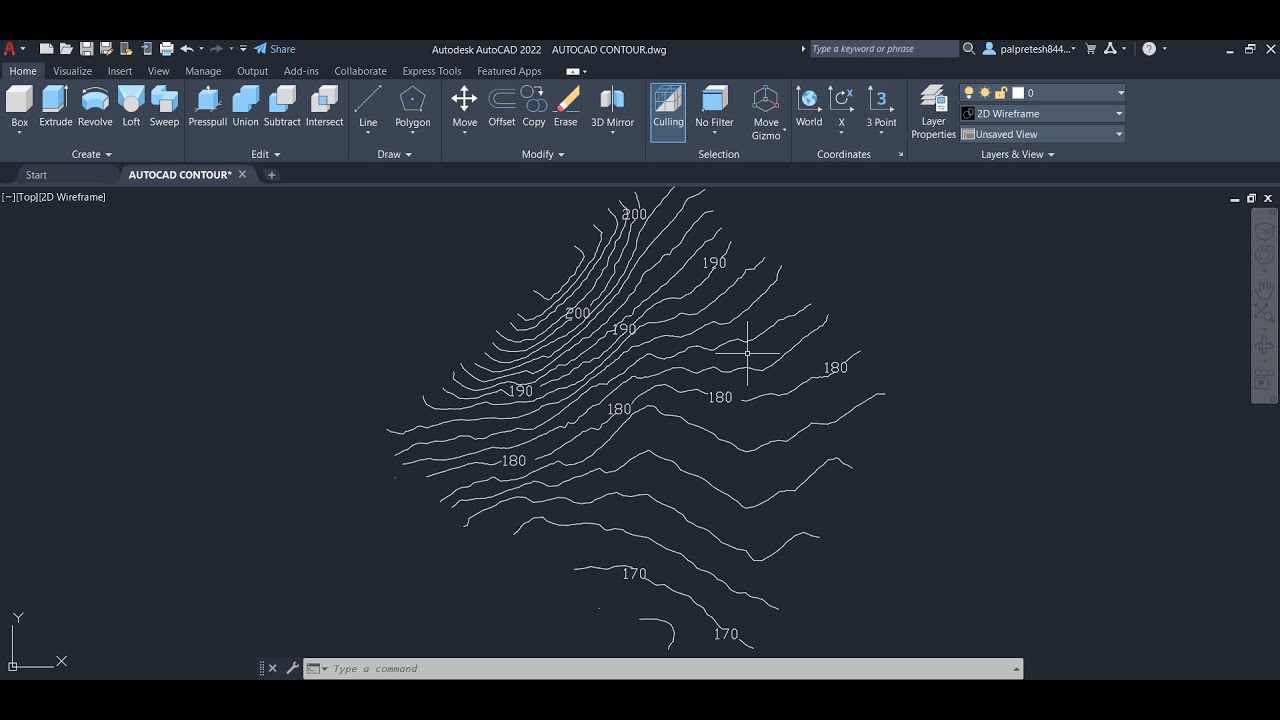Expand the Layers & View panel

coord(1017,154)
